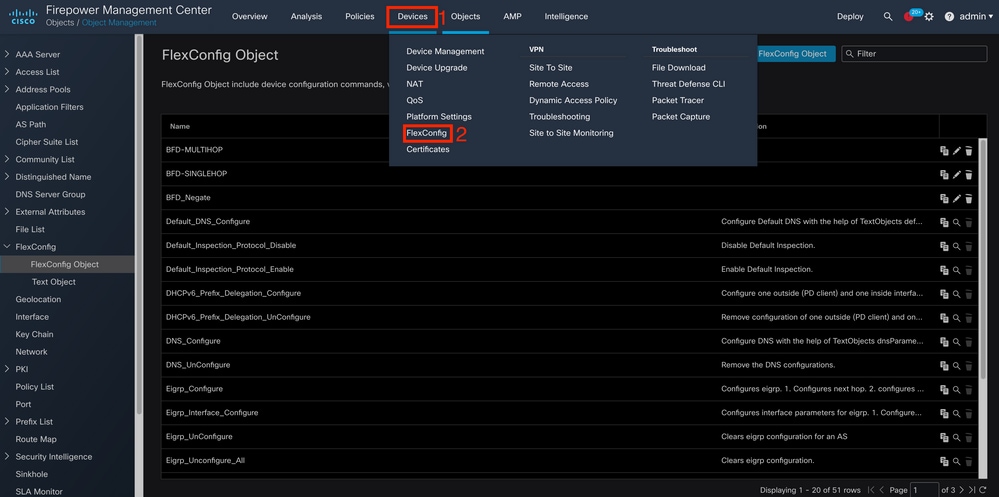Copy the BFD_Negate object
The width and height of the screenshot is (999, 497).
click(944, 198)
